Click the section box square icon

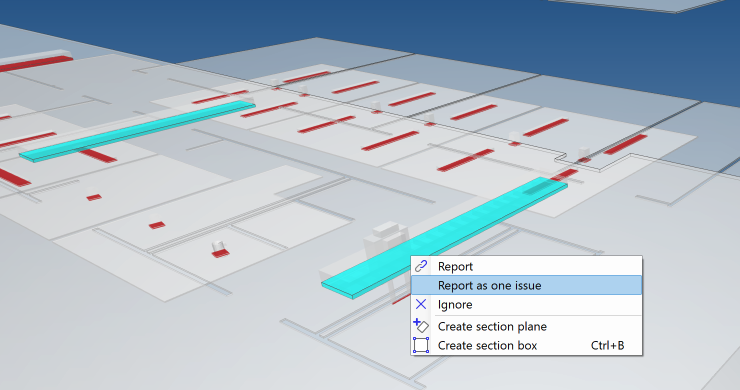pyautogui.click(x=420, y=345)
